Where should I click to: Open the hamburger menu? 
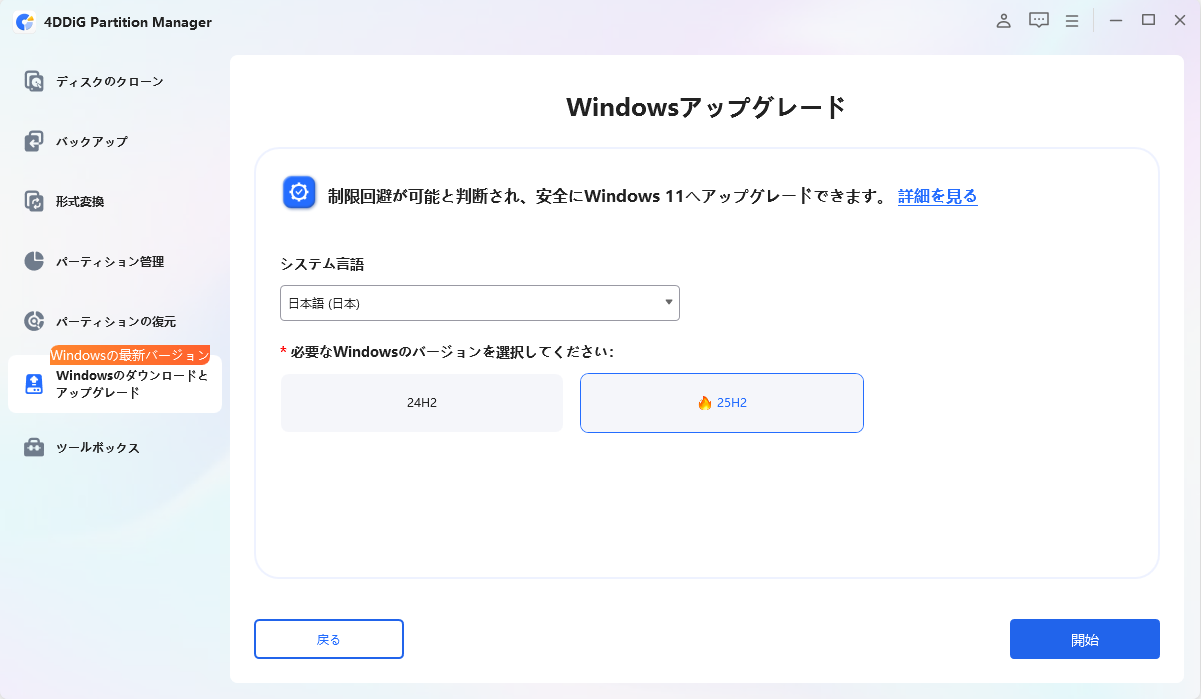click(1071, 20)
